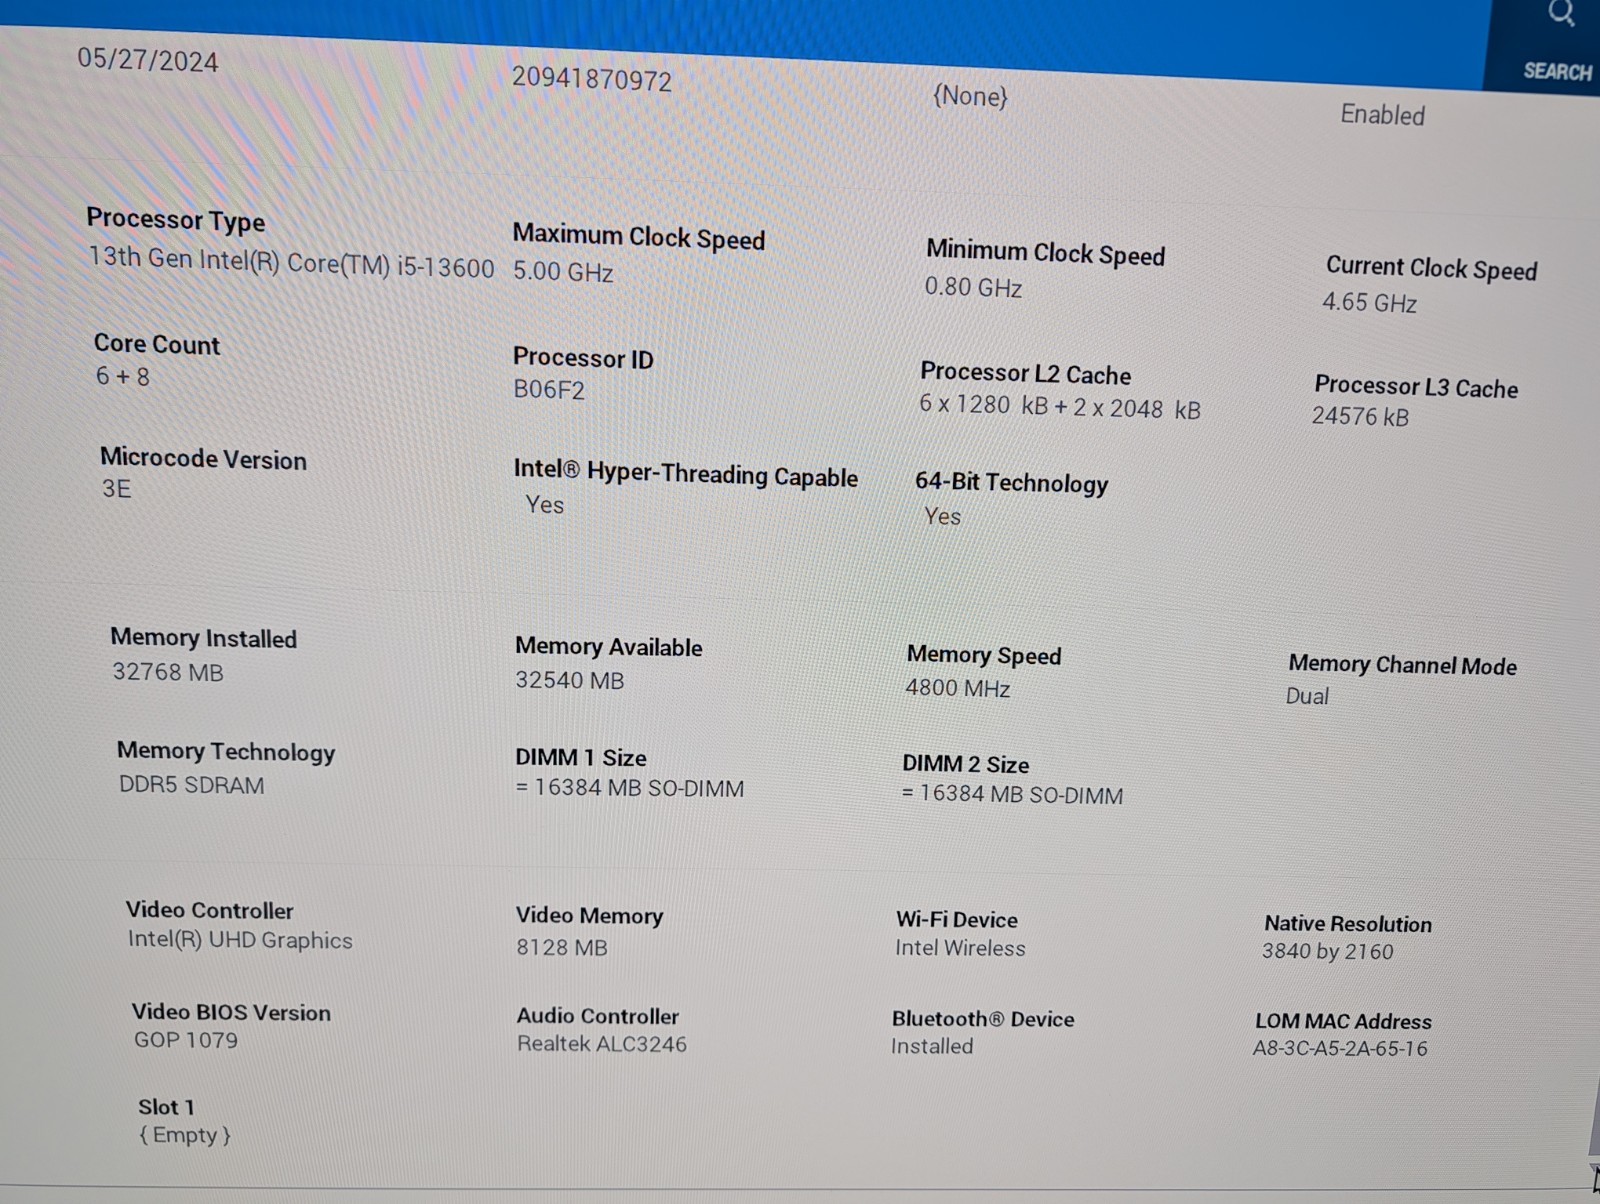This screenshot has height=1204, width=1600.
Task: Click the Memory Speed label
Action: pos(984,655)
